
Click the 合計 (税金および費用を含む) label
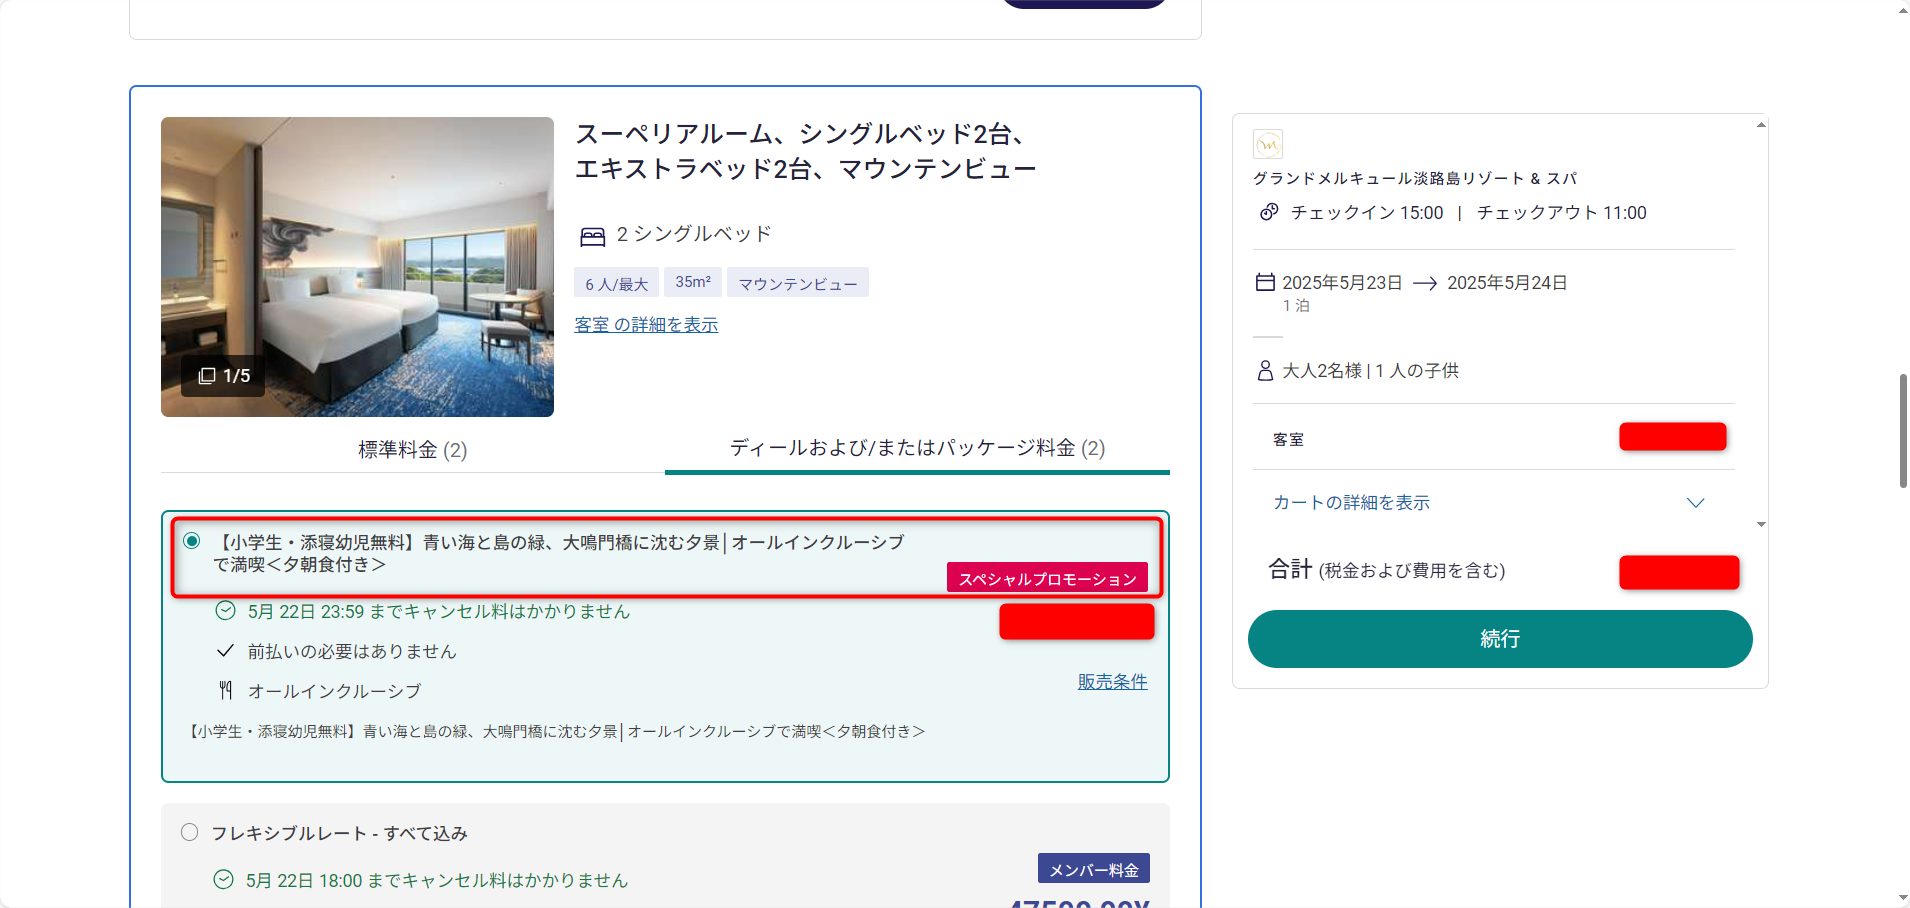click(1386, 570)
